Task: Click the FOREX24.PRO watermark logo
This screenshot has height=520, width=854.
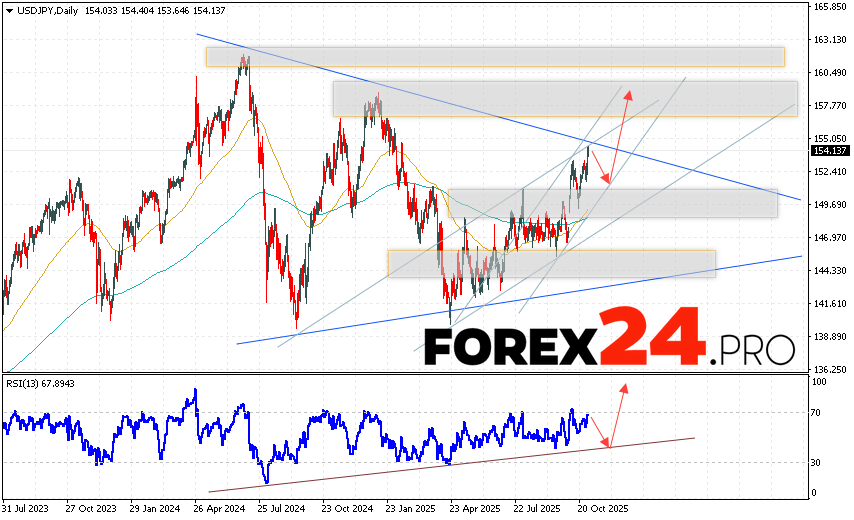Action: [x=609, y=347]
